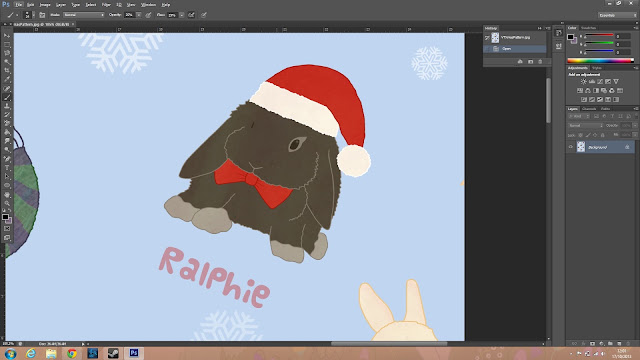Select the Dodge tool

pos(7,150)
